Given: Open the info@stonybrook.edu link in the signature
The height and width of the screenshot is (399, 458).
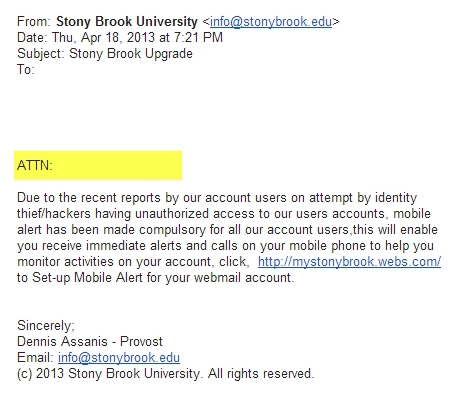Looking at the screenshot, I should pos(119,358).
